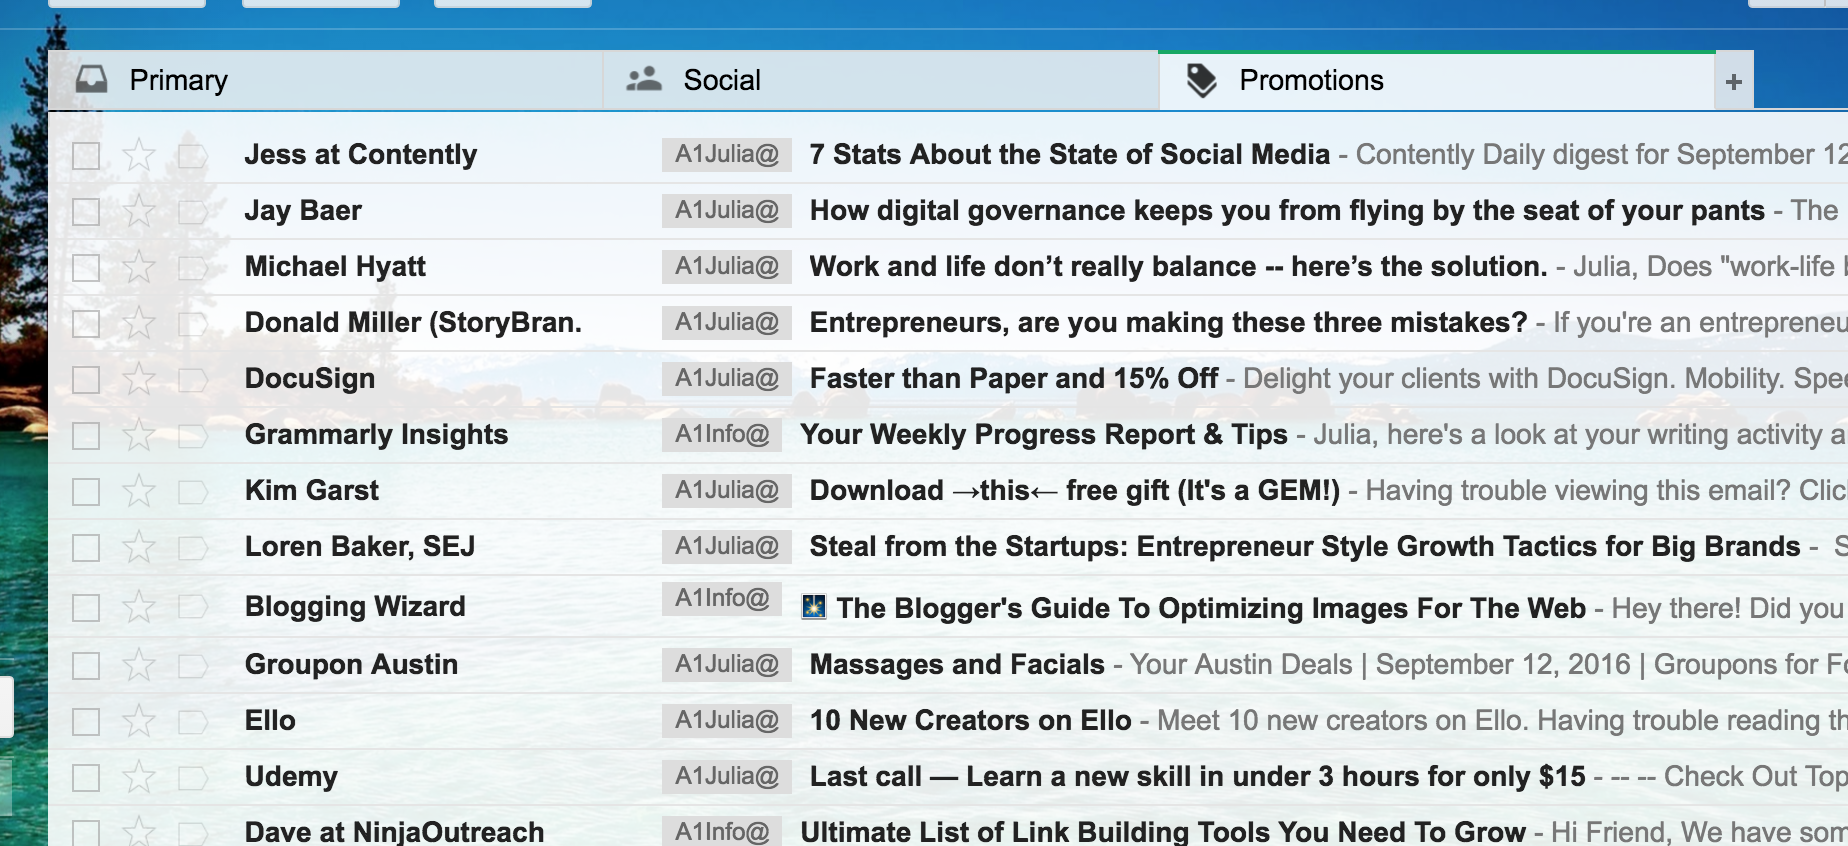Open 'Last call — Learn a new skill' email
This screenshot has height=846, width=1848.
[x=1197, y=777]
